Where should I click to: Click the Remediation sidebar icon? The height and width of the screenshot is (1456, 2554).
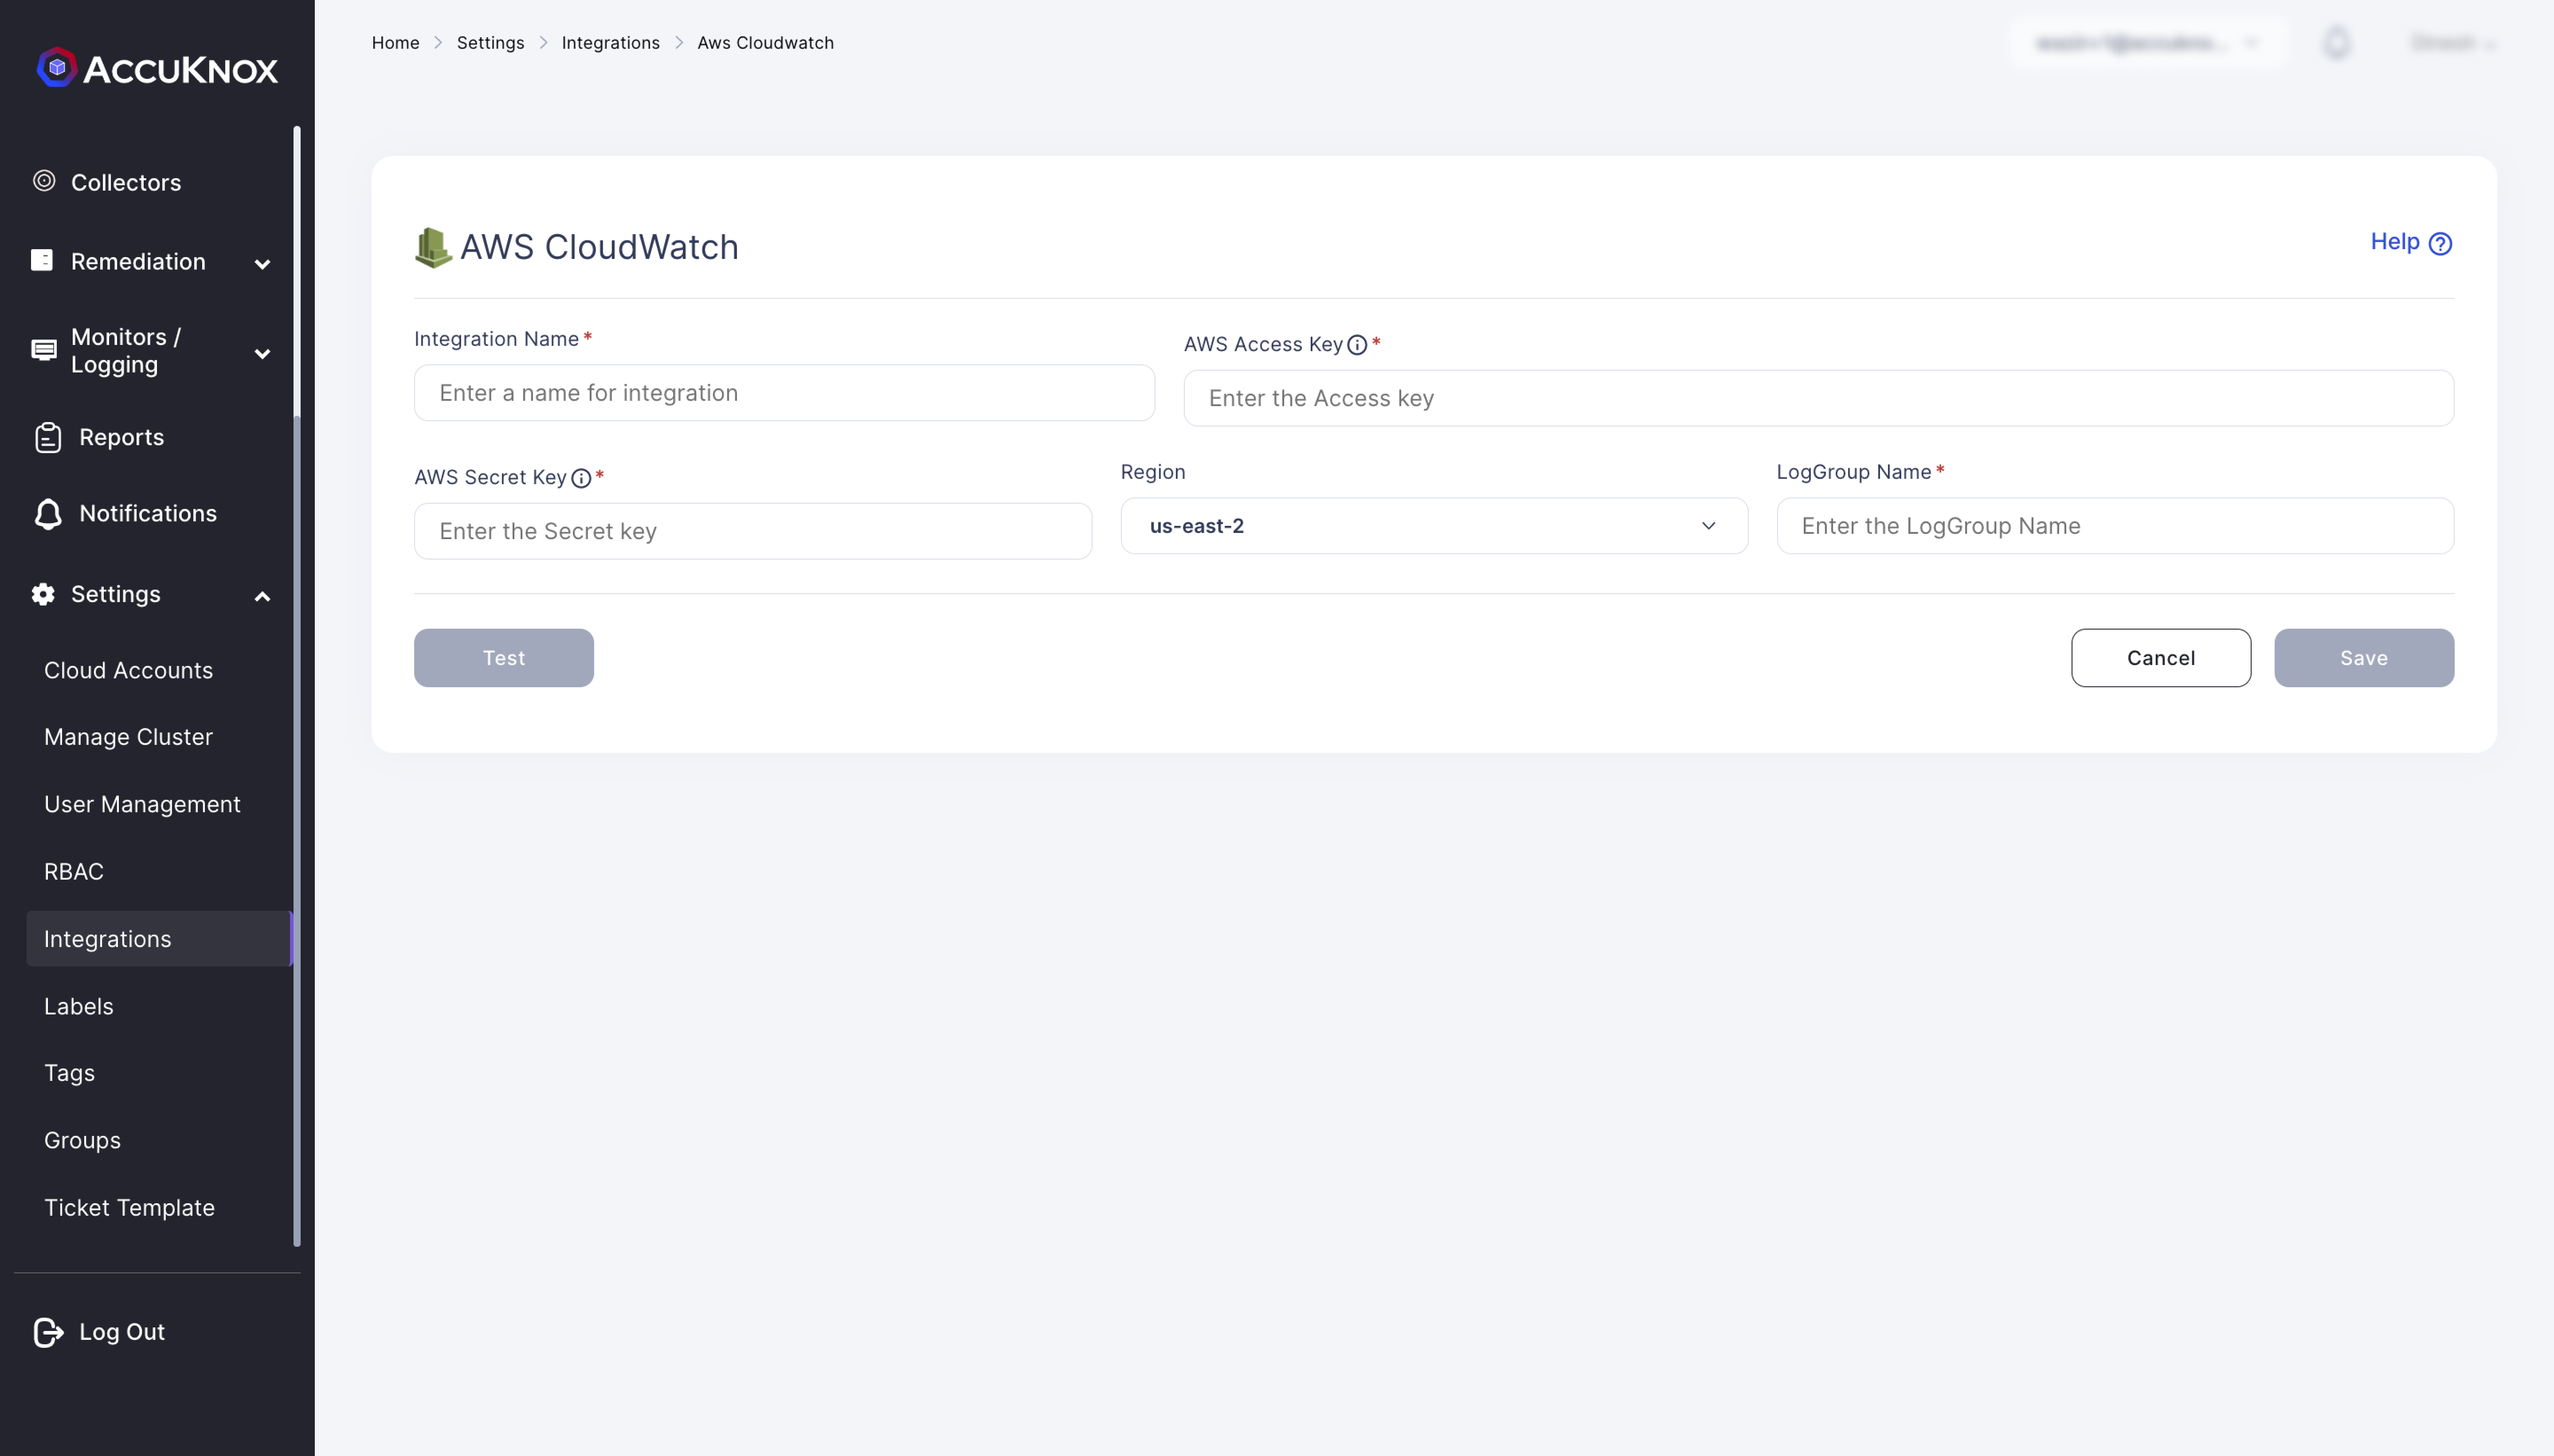pyautogui.click(x=42, y=260)
